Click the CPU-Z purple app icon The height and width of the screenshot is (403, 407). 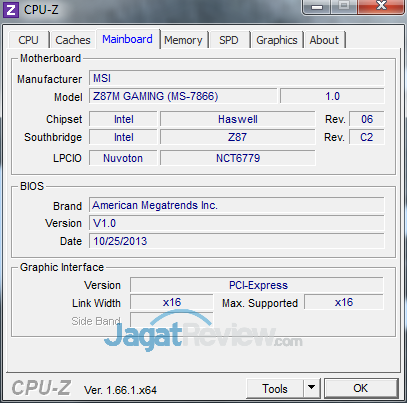point(11,10)
